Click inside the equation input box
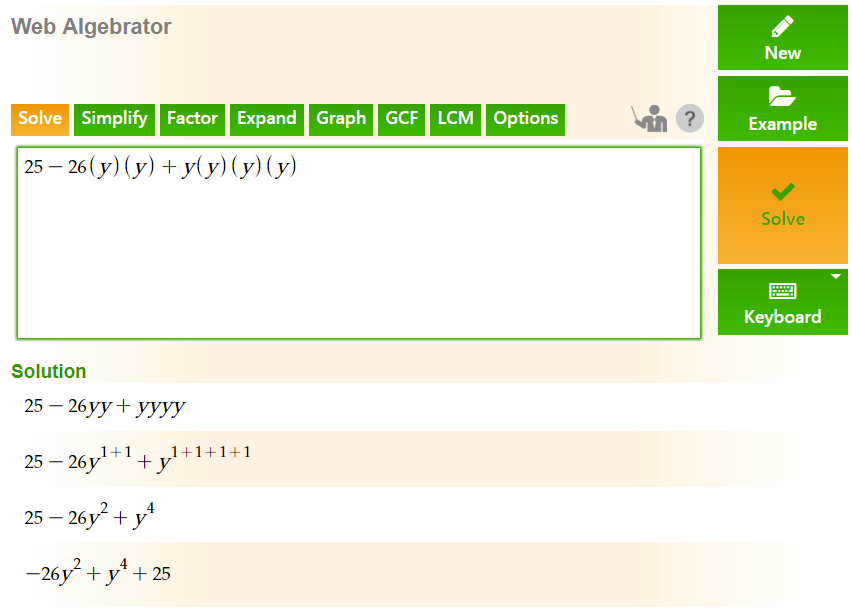This screenshot has height=612, width=852. tap(359, 243)
